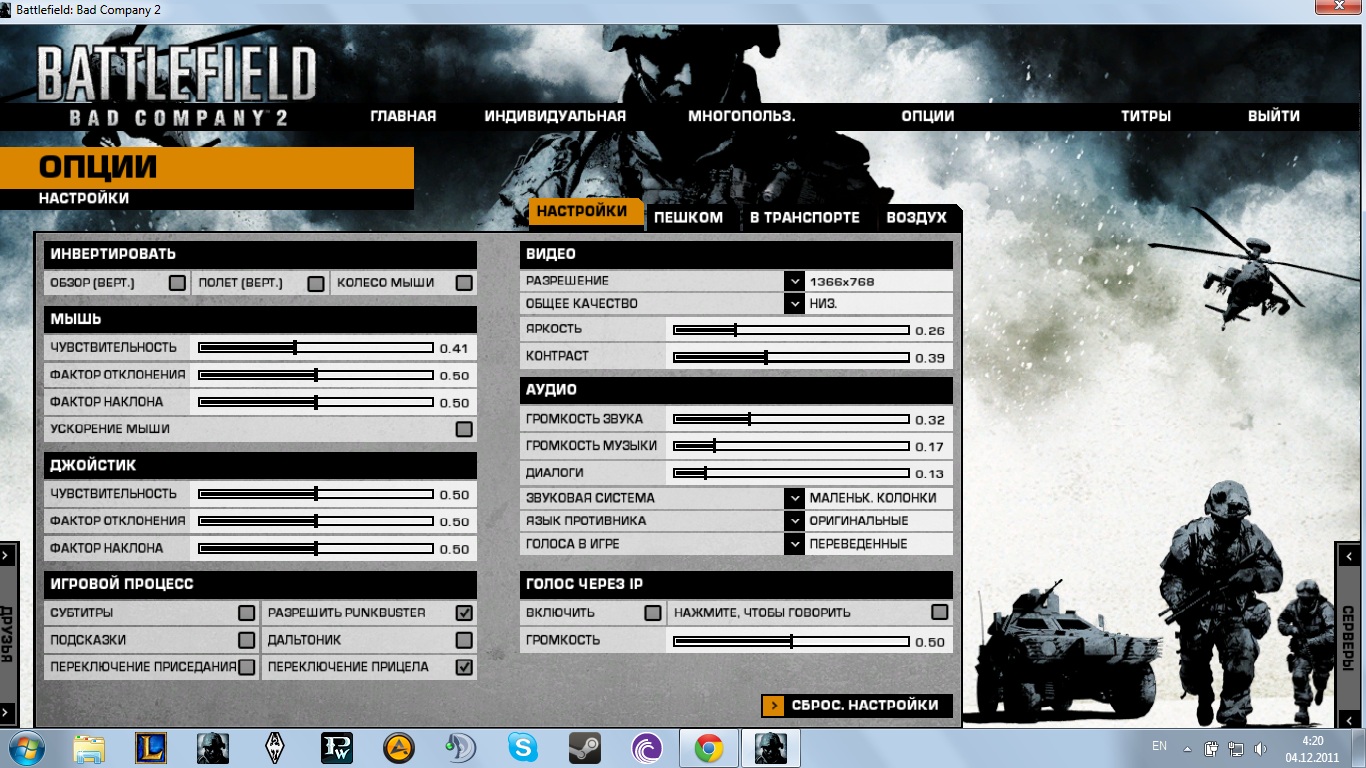Switch to the В транспорте tab
This screenshot has height=768, width=1366.
click(x=804, y=218)
